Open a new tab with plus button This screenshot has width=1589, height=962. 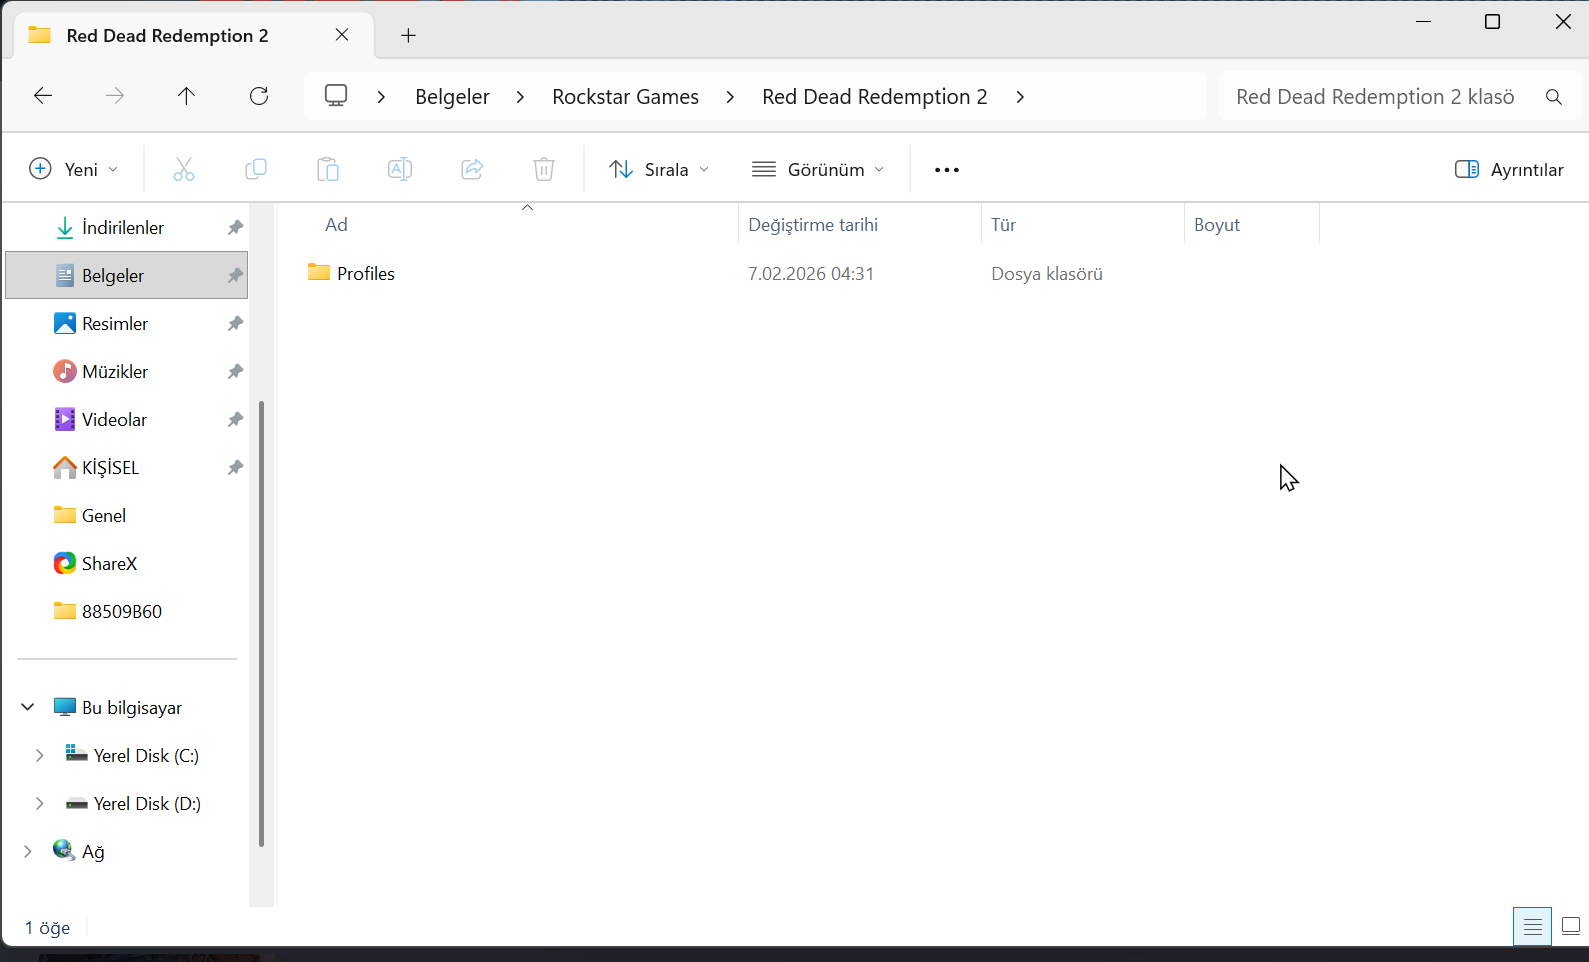408,36
